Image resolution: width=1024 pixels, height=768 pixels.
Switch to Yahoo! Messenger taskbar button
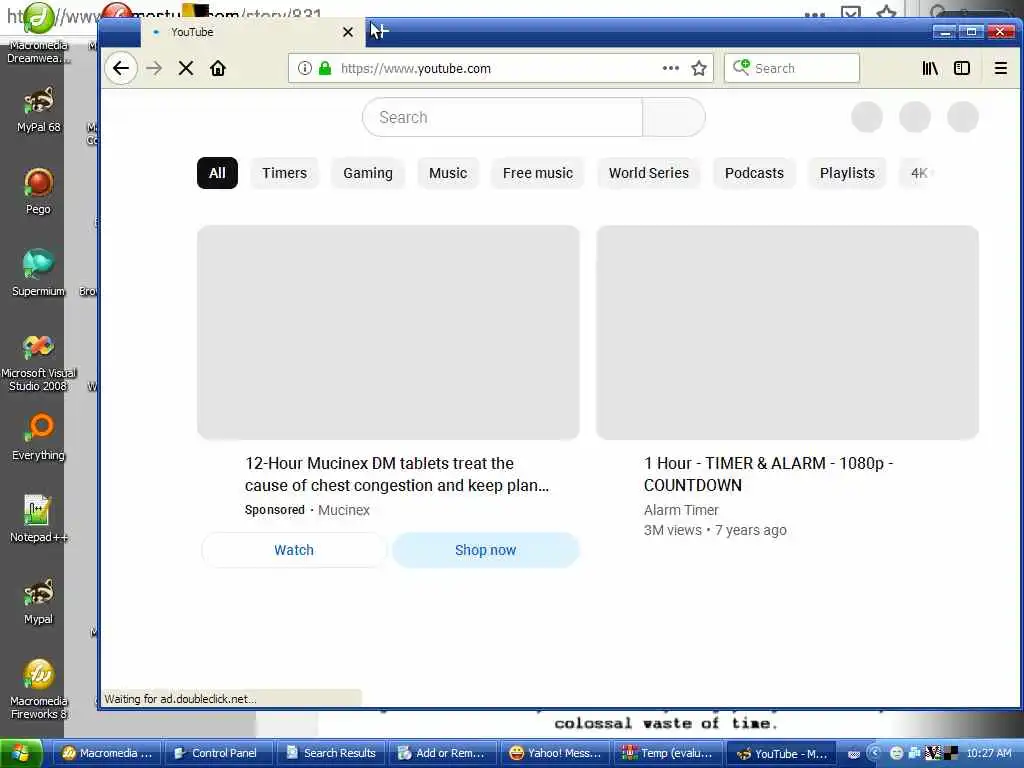tap(555, 753)
